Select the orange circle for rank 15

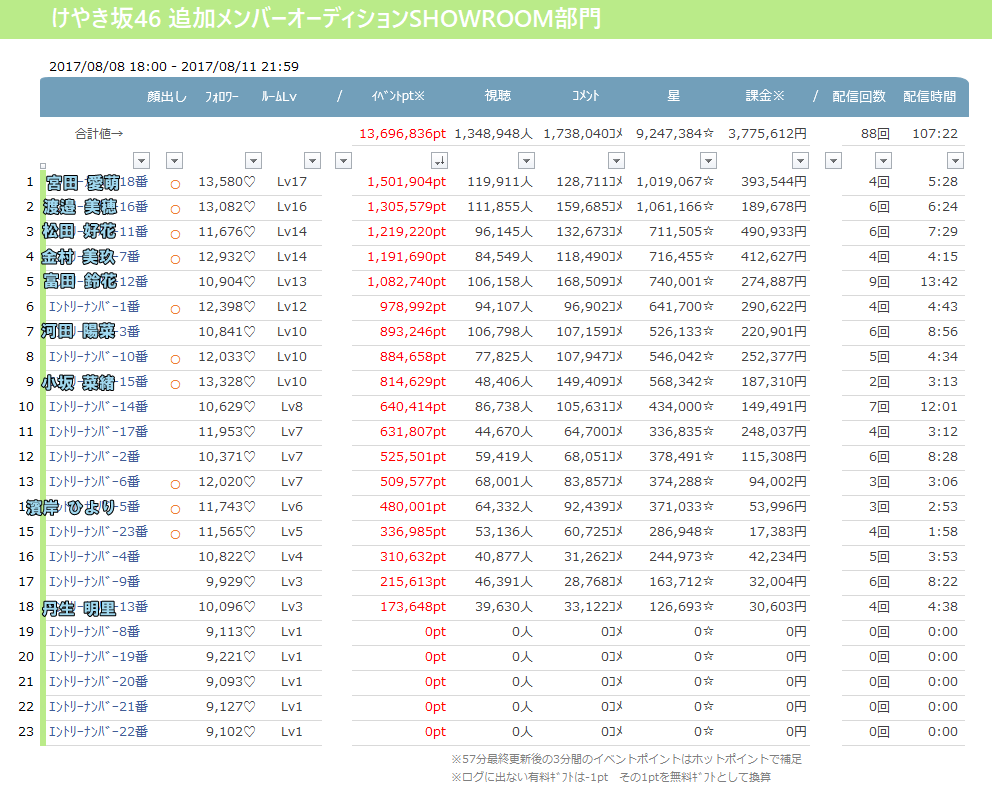(175, 534)
